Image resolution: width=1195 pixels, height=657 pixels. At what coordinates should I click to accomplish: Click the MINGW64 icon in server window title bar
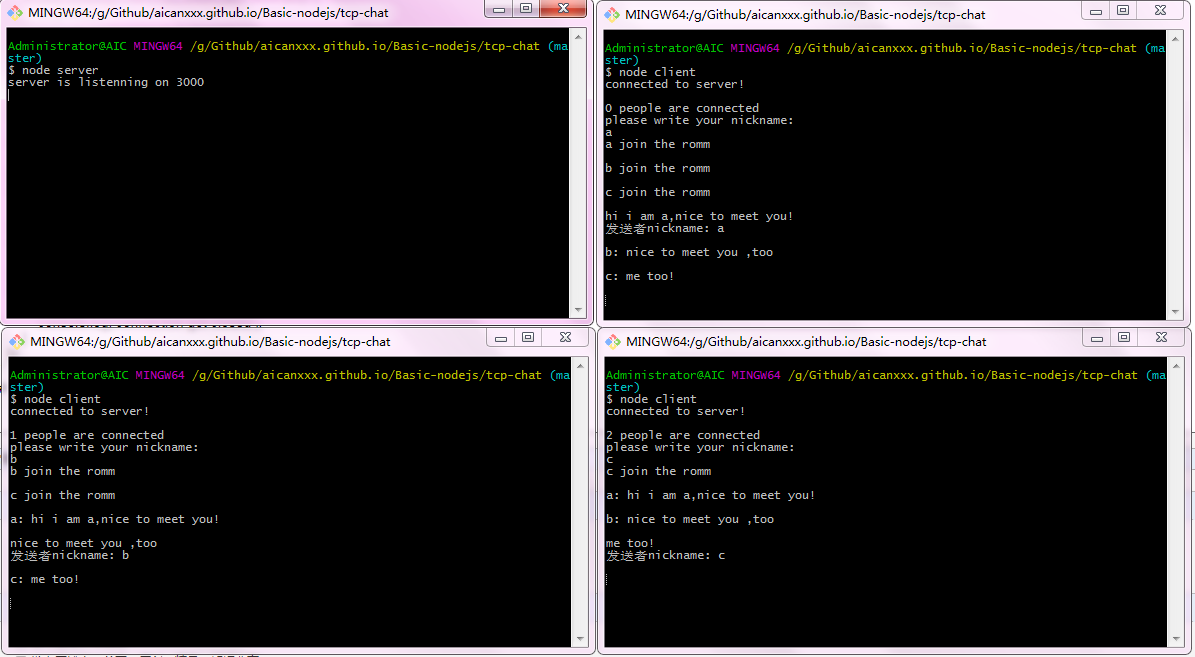click(x=15, y=12)
